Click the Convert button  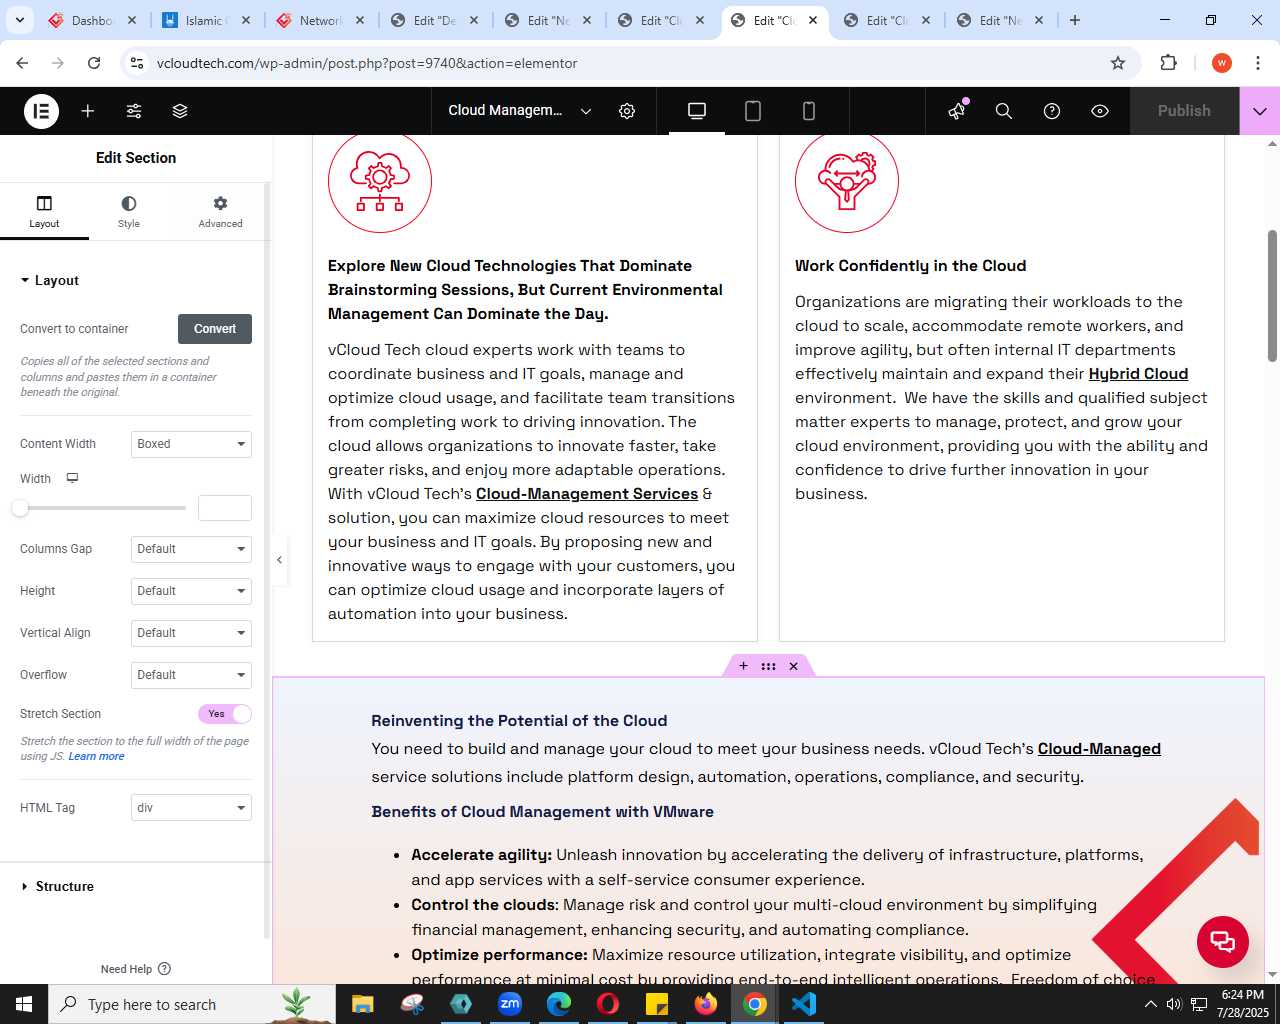click(215, 329)
